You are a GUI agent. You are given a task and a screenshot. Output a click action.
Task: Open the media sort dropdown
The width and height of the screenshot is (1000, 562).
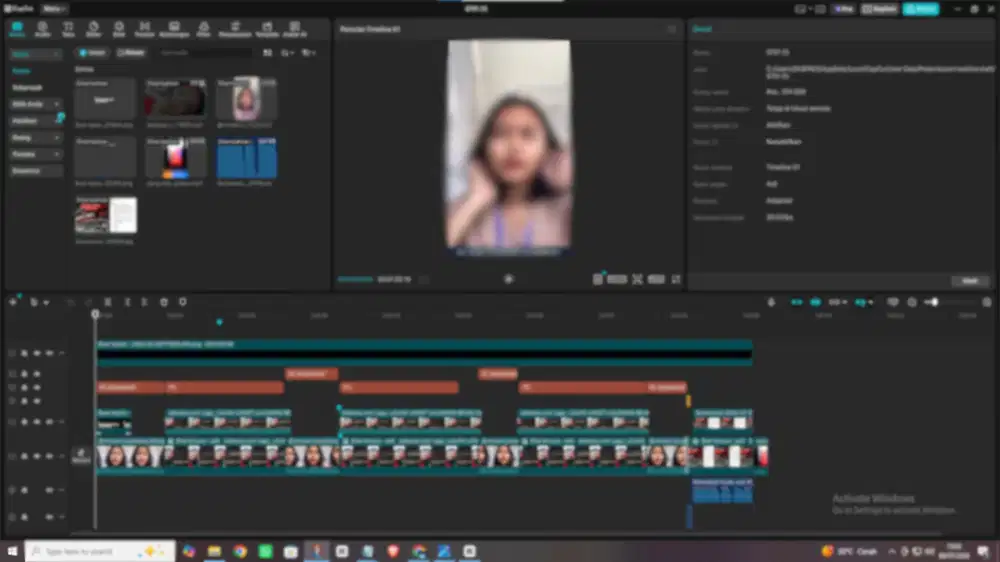click(x=288, y=53)
